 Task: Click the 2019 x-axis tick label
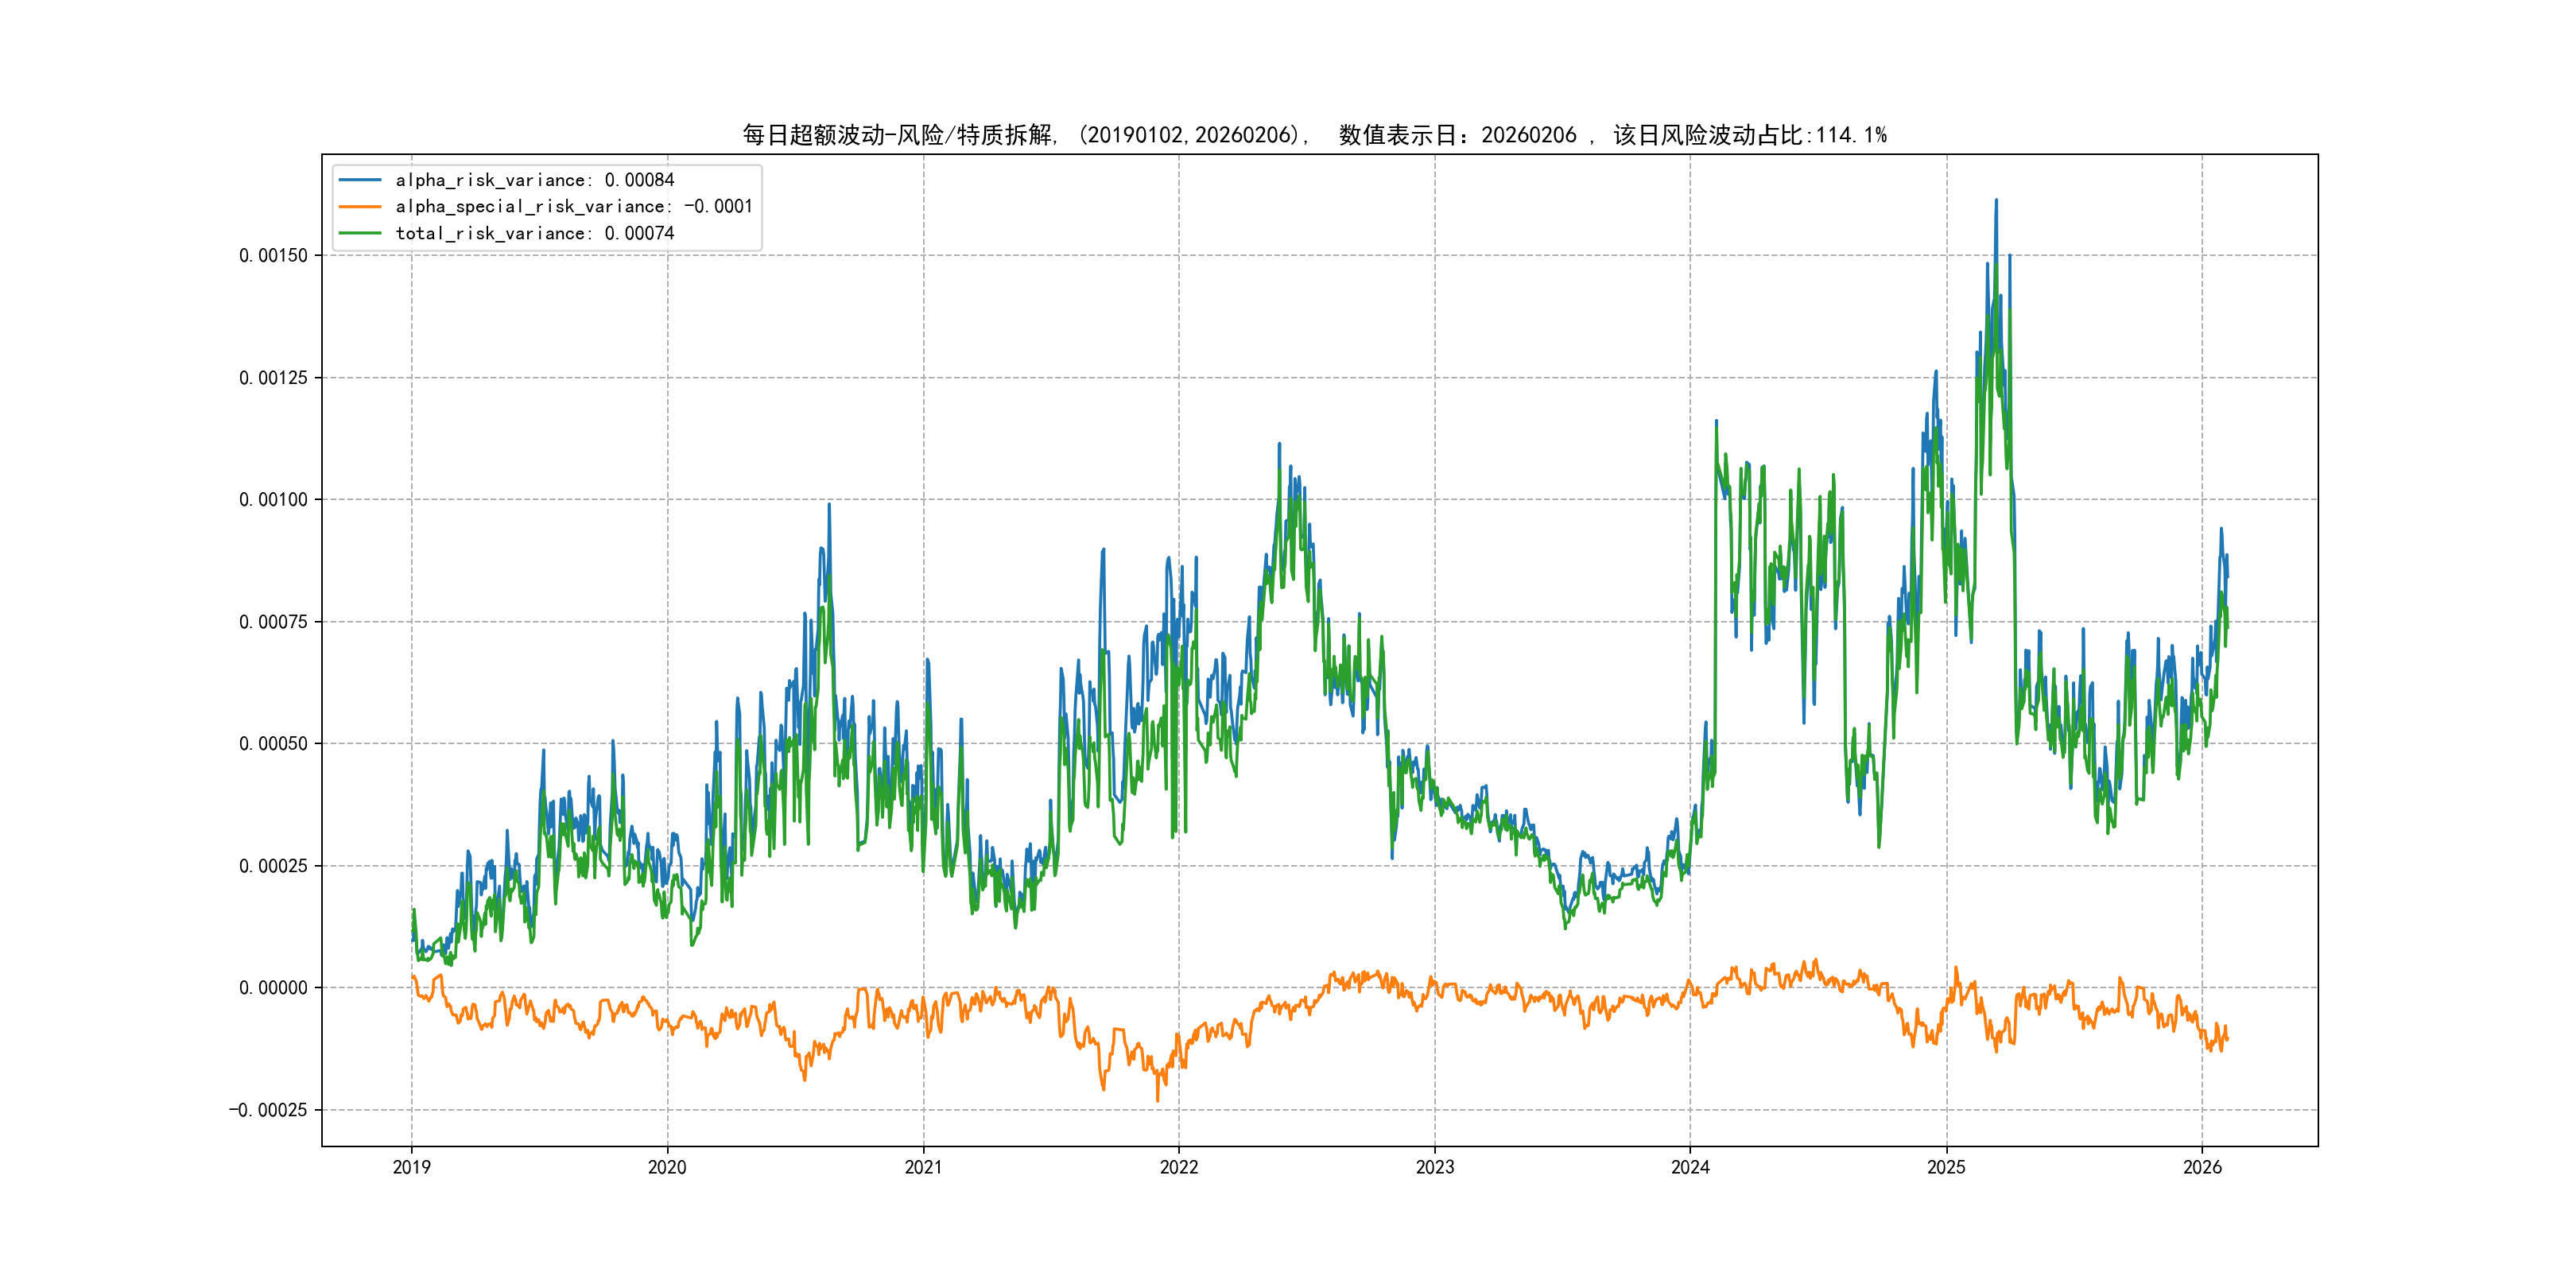411,1167
